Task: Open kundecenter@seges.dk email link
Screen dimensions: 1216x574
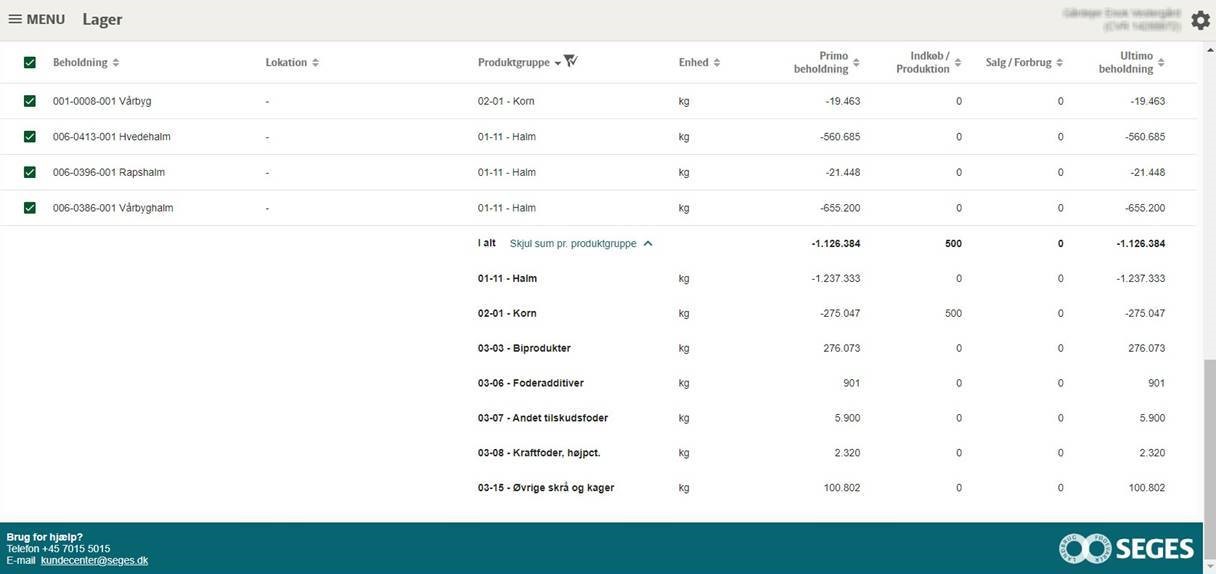Action: coord(94,561)
